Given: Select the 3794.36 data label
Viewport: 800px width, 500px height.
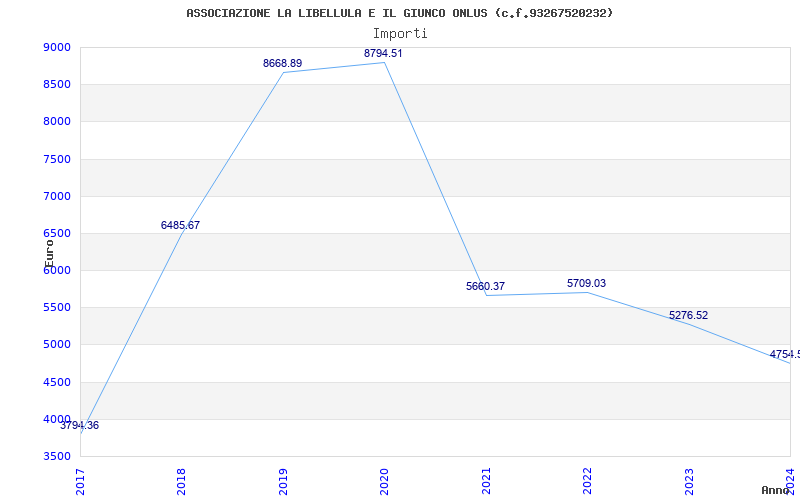Looking at the screenshot, I should (x=80, y=426).
